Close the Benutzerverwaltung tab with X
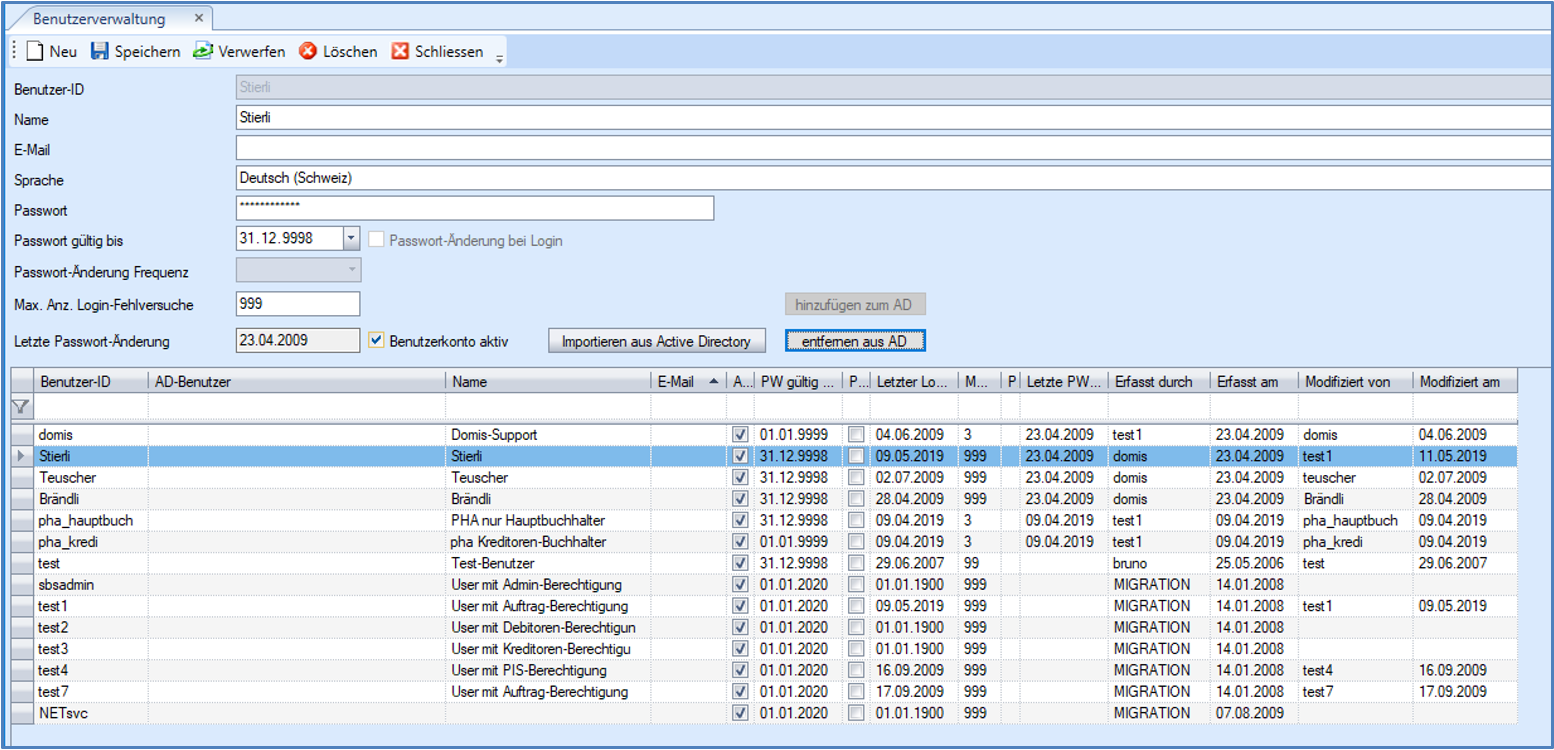This screenshot has width=1554, height=750. [x=198, y=18]
